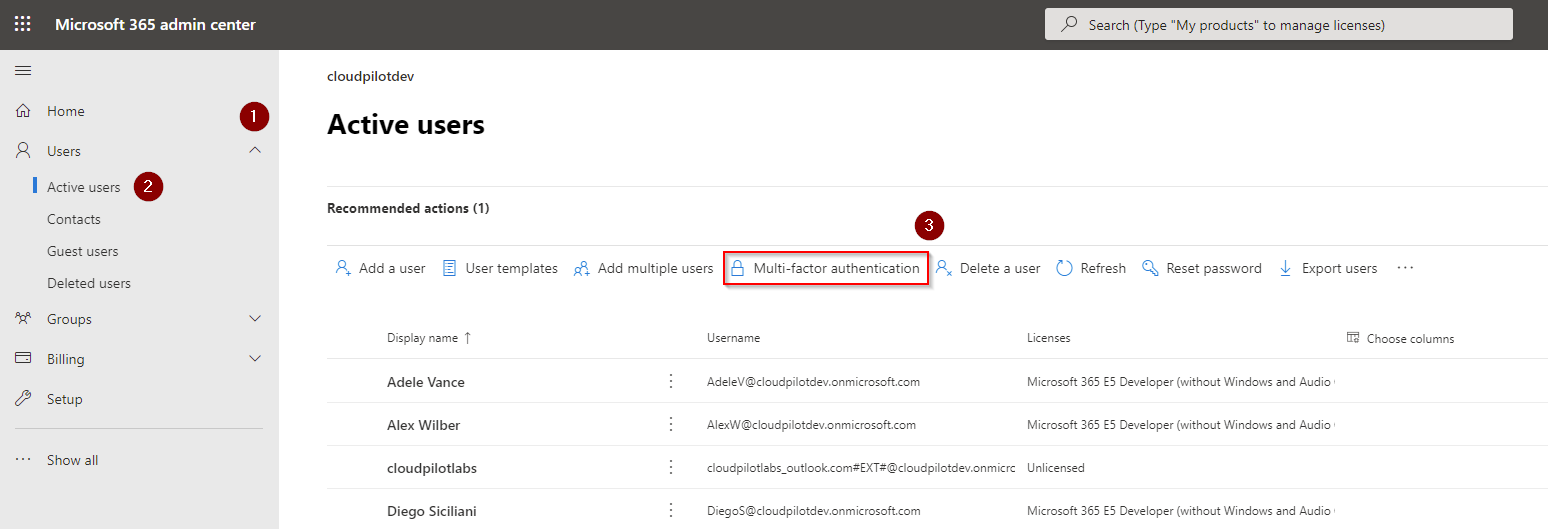1548x529 pixels.
Task: Open cloudpilotlabs user details
Action: [432, 468]
